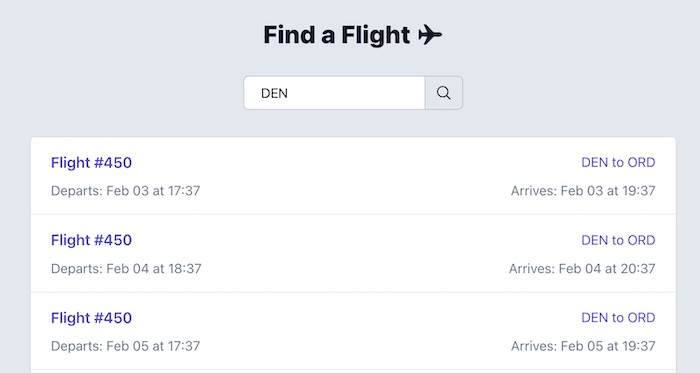The height and width of the screenshot is (373, 700).
Task: Select DEN to ORD route on Feb 05 flight
Action: 618,318
